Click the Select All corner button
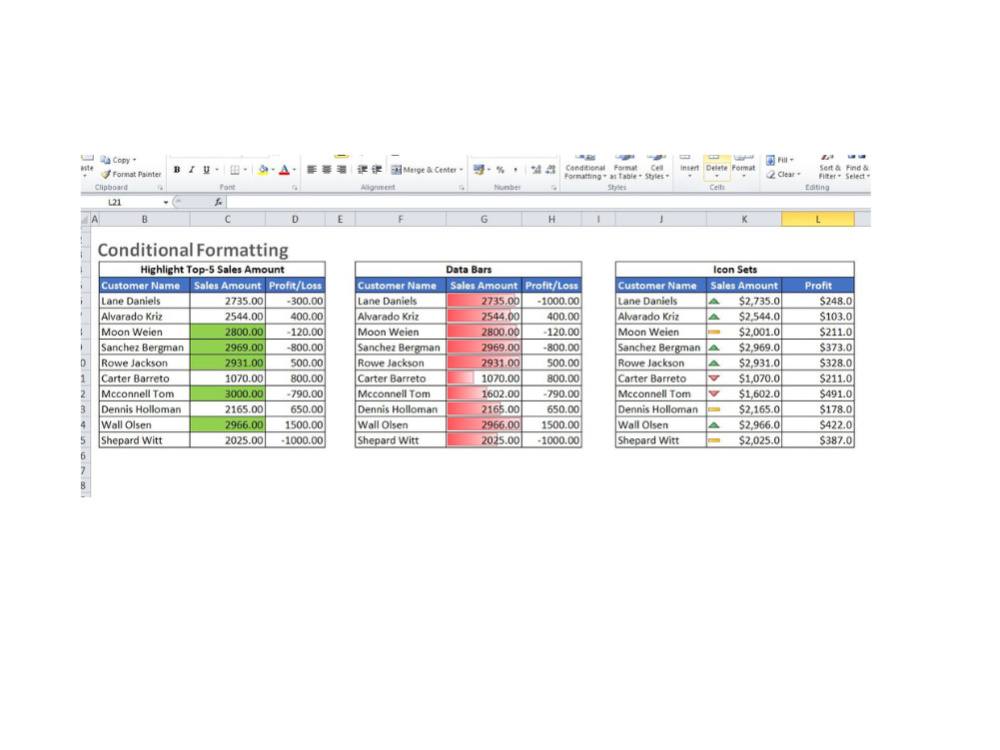 (x=85, y=219)
